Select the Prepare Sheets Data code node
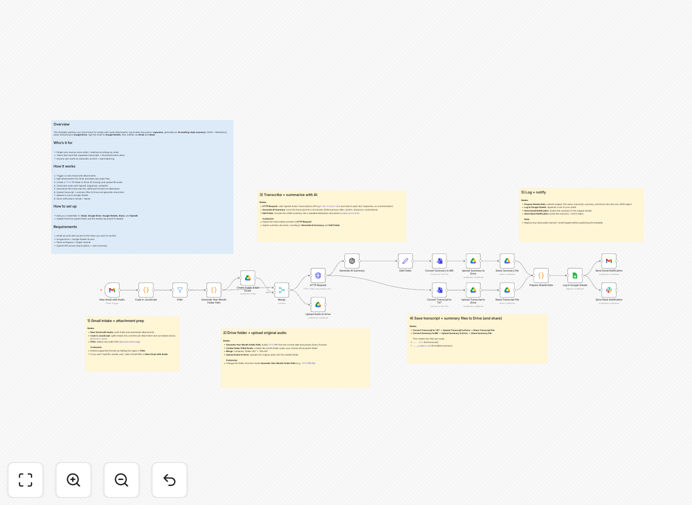The height and width of the screenshot is (505, 692). point(541,275)
